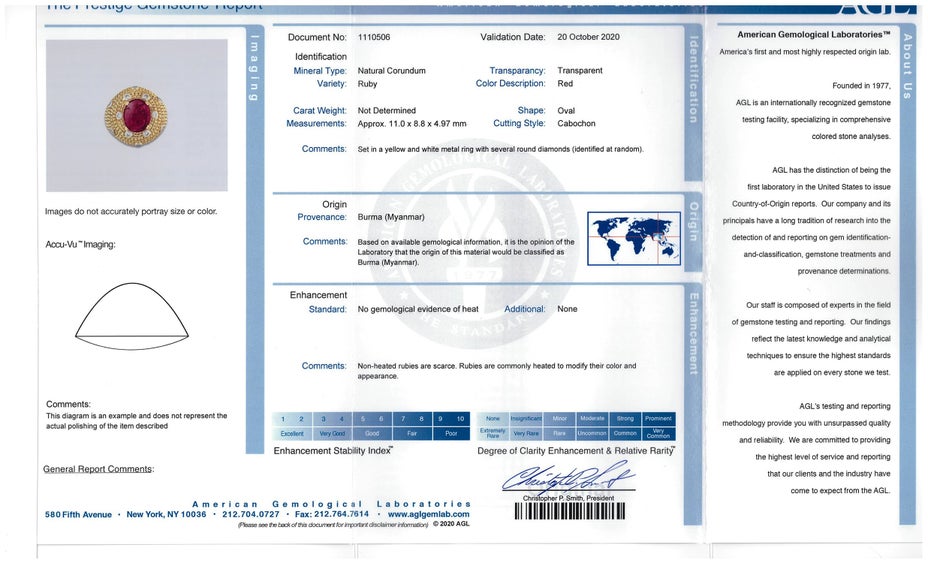This screenshot has height=563, width=928.
Task: Click the world map origin graphic
Action: 633,238
